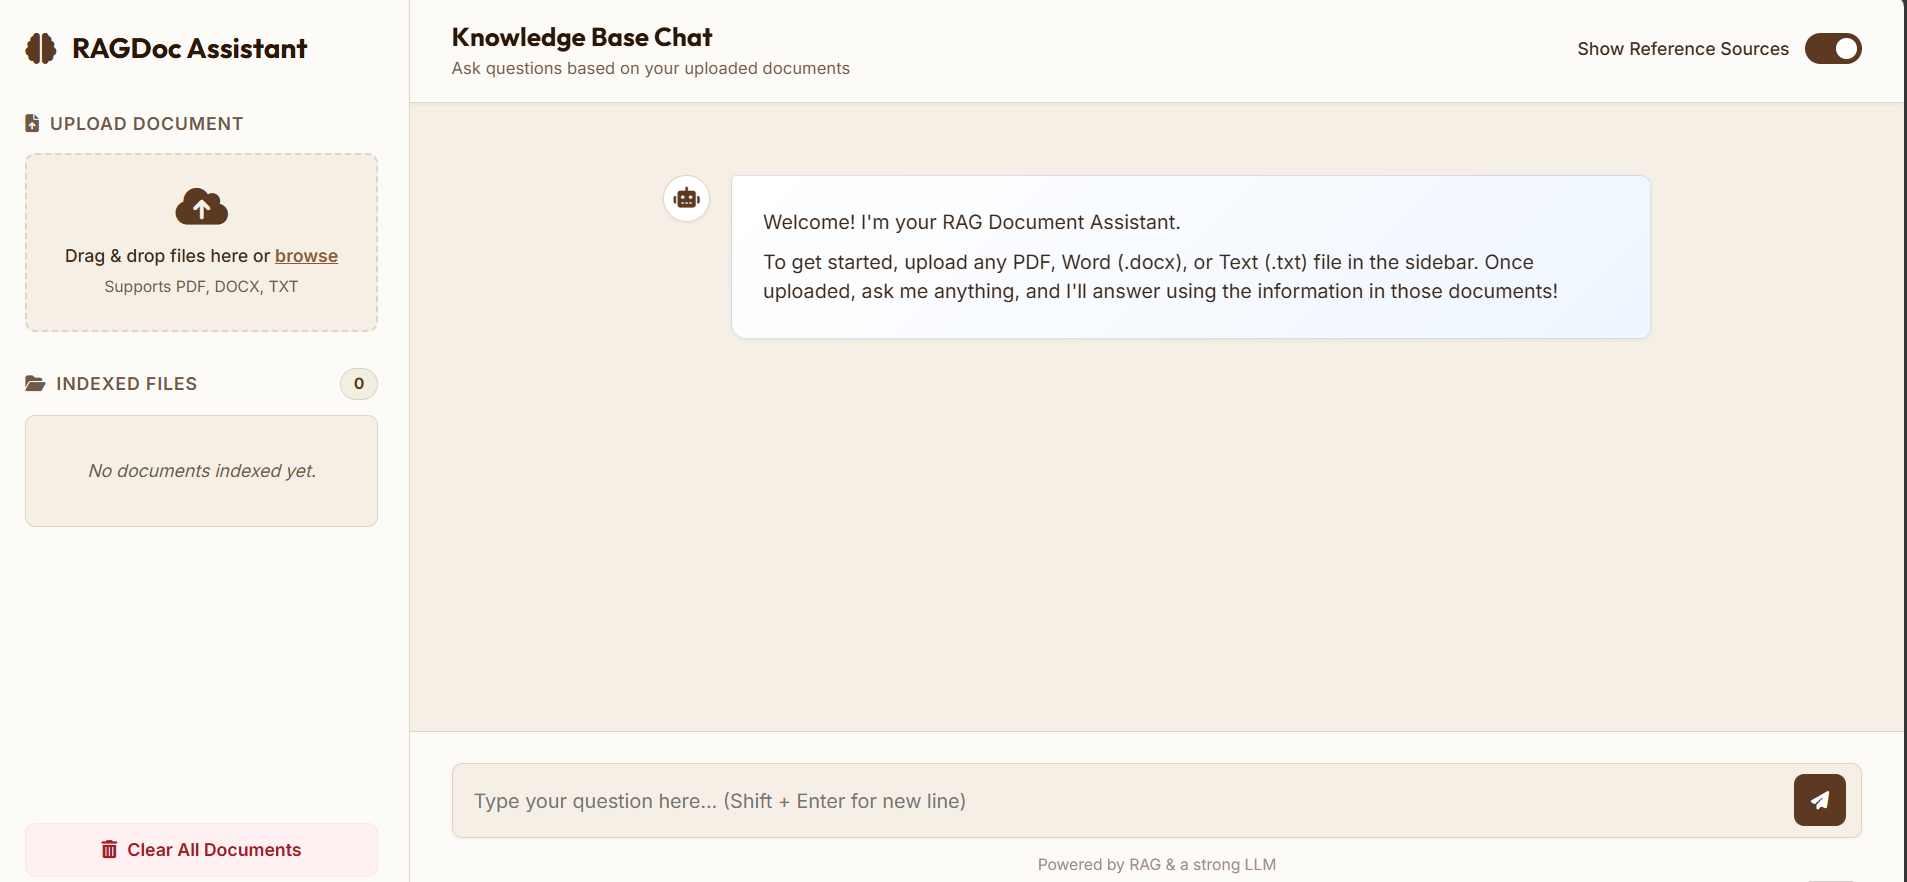Screen dimensions: 1907x882
Task: Click the Show Reference Sources label
Action: [1683, 49]
